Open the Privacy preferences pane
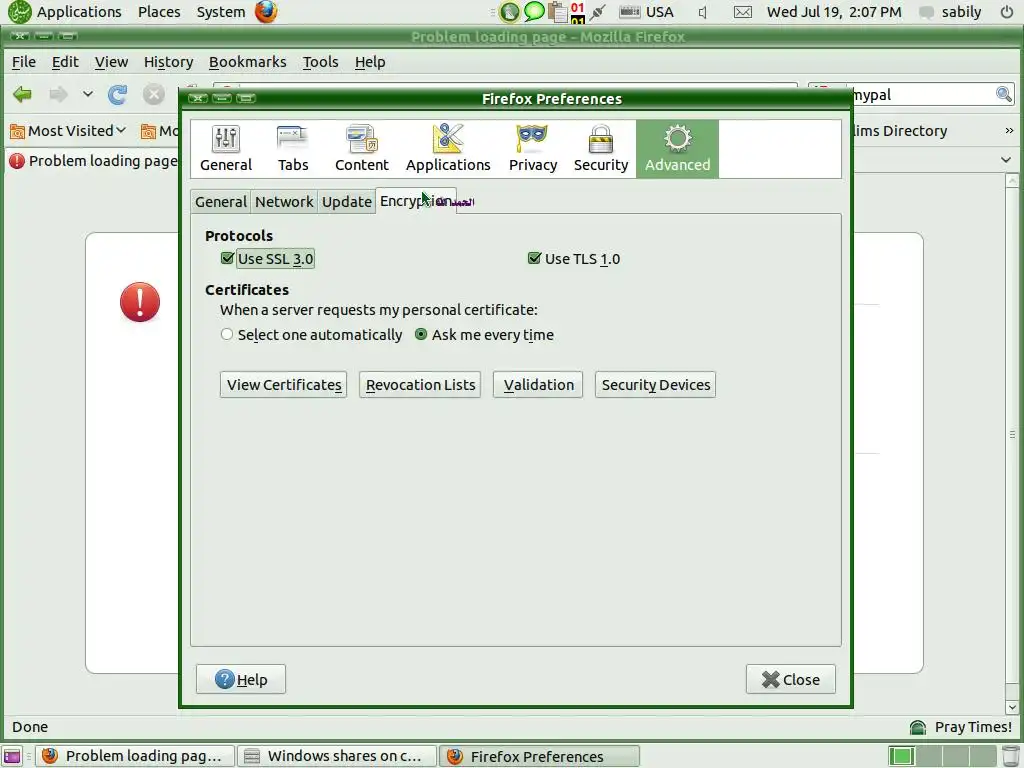Screen dimensions: 1024x768 (x=533, y=149)
